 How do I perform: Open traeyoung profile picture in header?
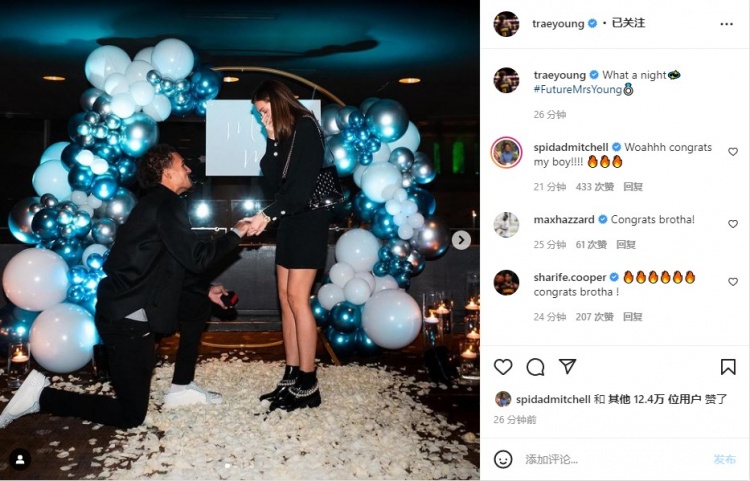[x=506, y=24]
